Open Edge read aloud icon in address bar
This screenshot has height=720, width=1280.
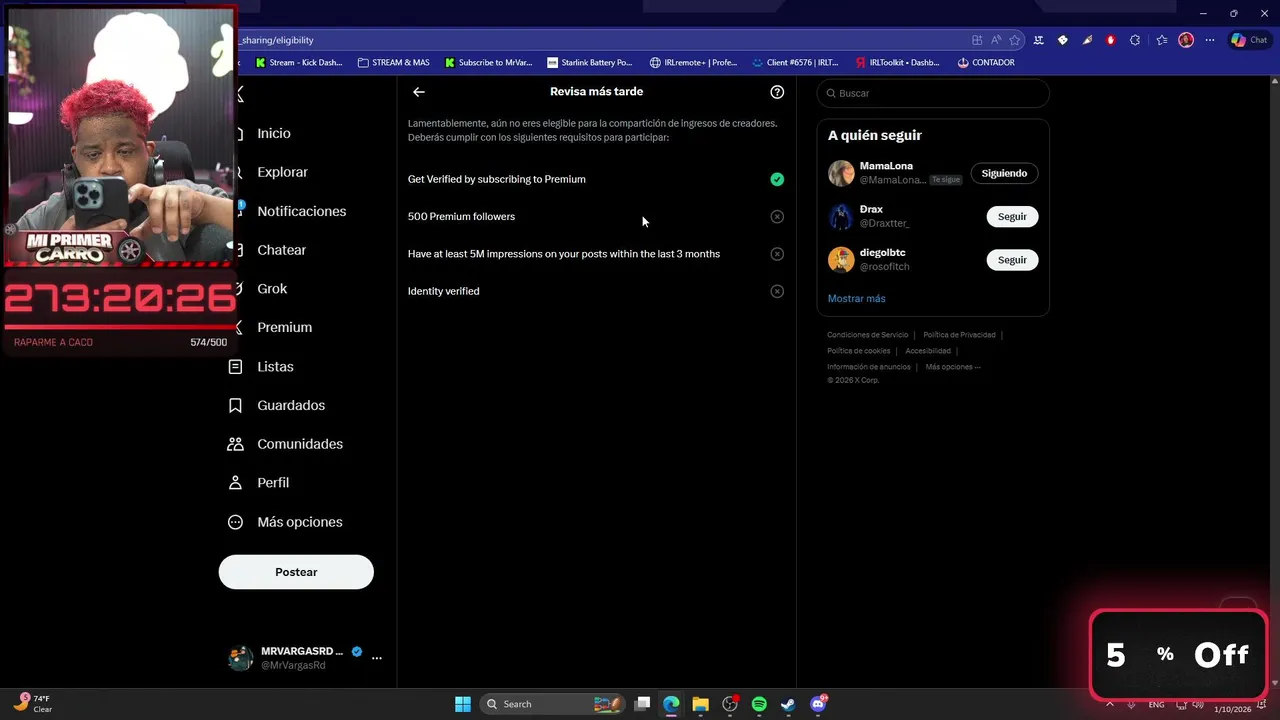tap(996, 40)
